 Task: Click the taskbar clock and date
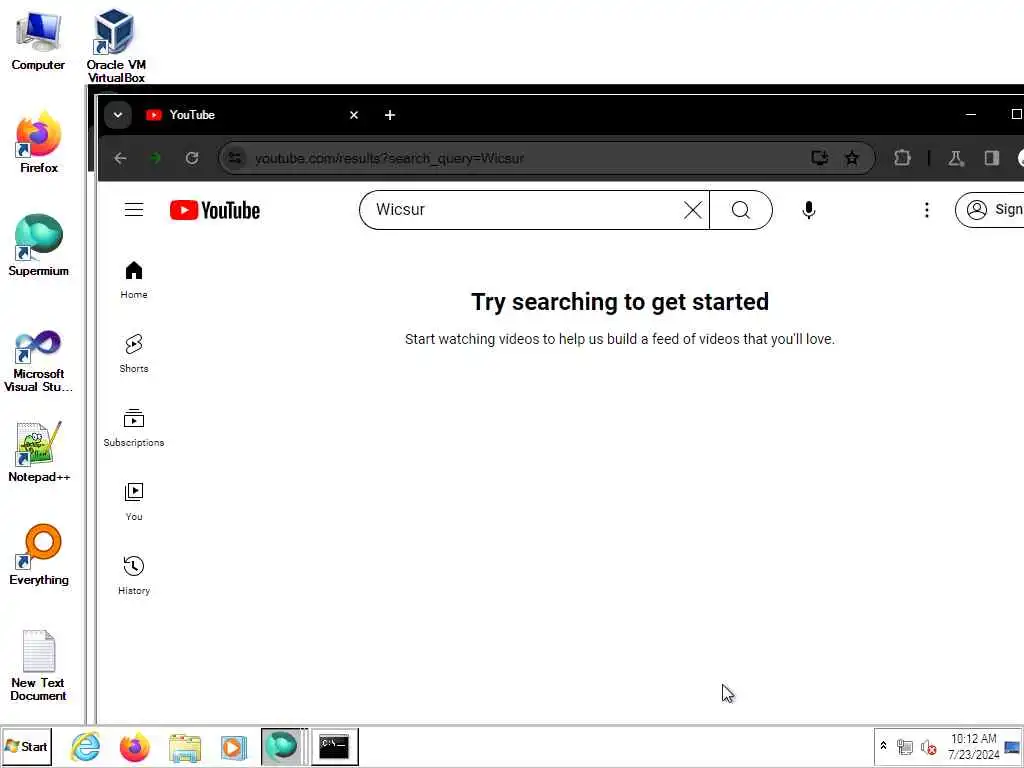[x=973, y=746]
